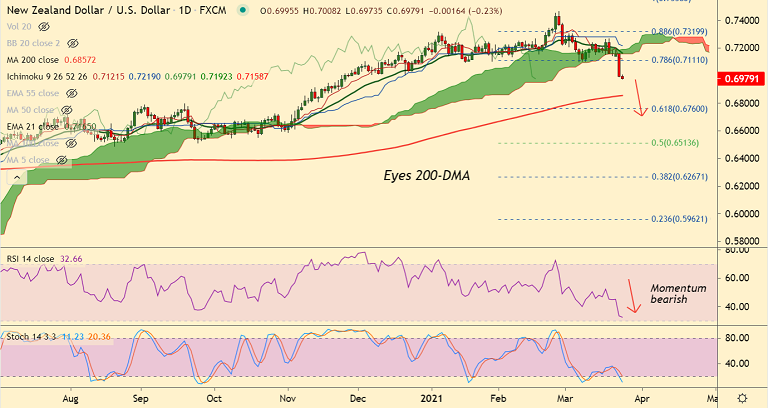Click the 0.5(0.65136) Fibonacci level label
This screenshot has height=408, width=768.
(x=675, y=143)
